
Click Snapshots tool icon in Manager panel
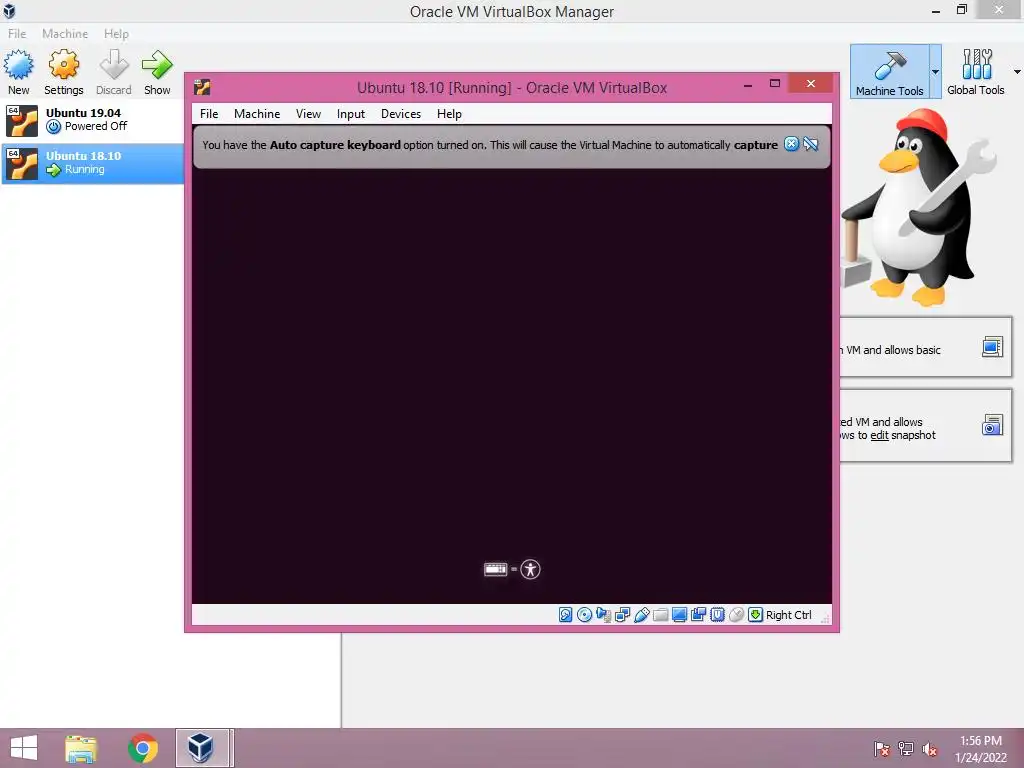pyautogui.click(x=992, y=425)
